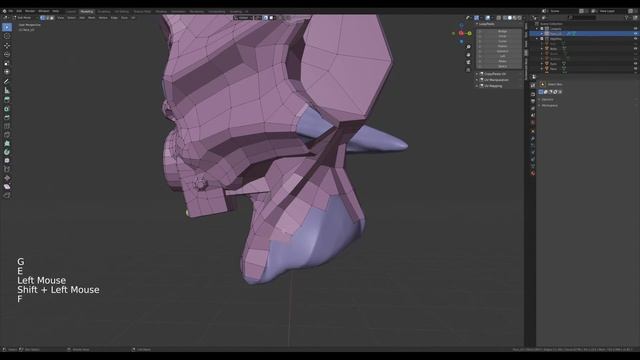Hide the highlighted object via its eye icon
The height and width of the screenshot is (360, 640).
635,33
